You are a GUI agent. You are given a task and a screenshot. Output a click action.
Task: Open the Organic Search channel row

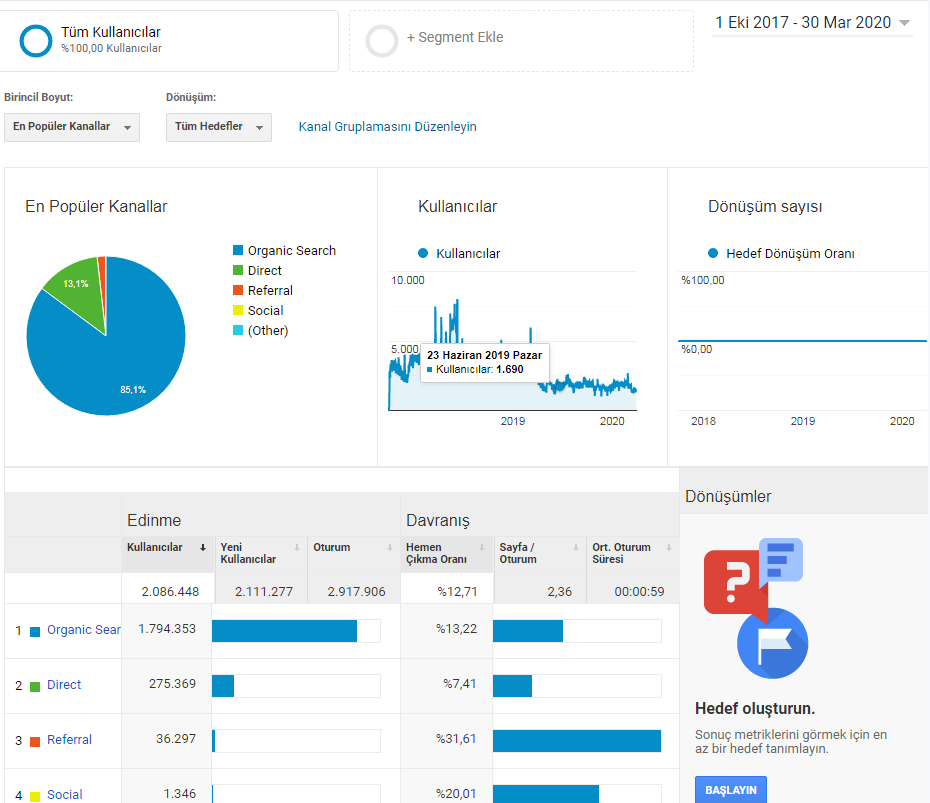84,630
